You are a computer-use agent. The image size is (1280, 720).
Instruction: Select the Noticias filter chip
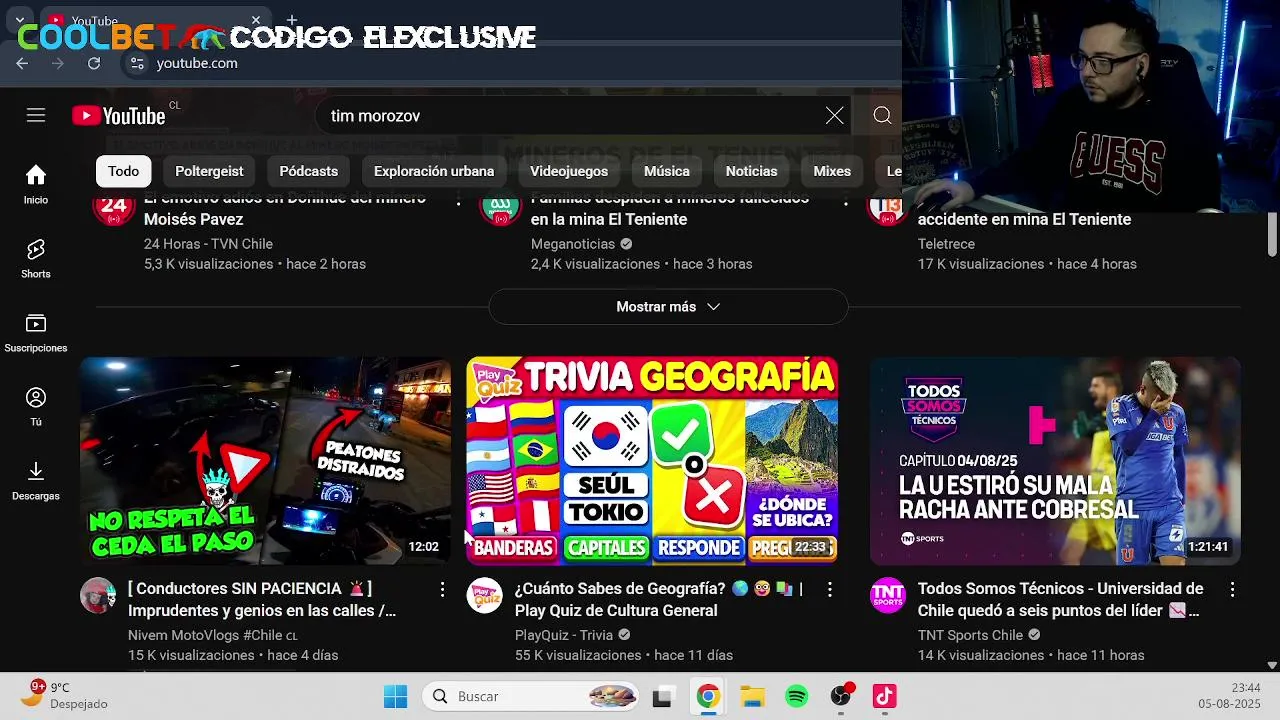click(x=751, y=171)
